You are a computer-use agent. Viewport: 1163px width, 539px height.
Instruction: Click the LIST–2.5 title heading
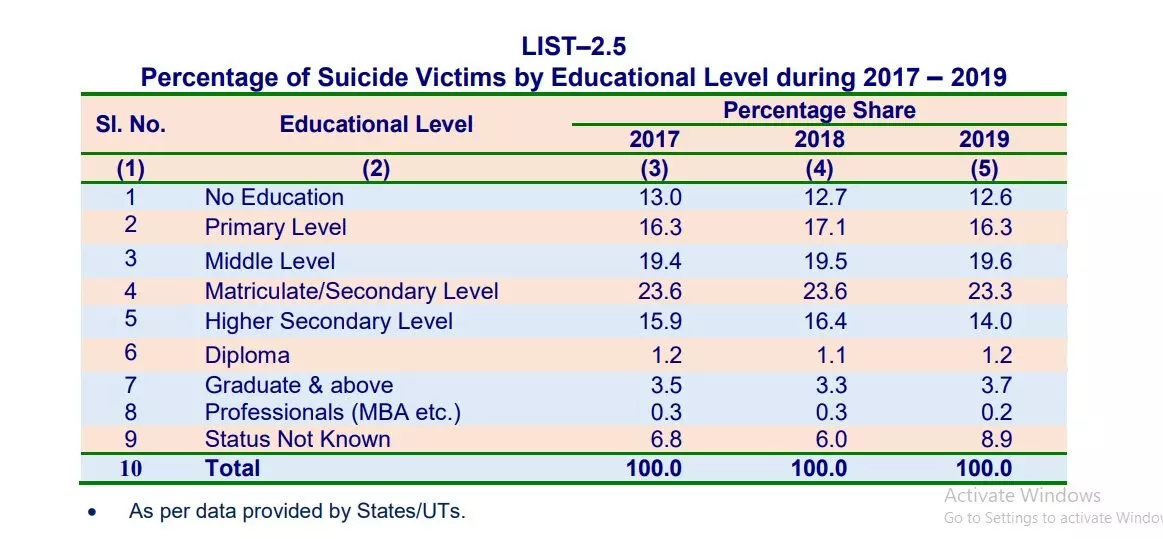coord(574,46)
